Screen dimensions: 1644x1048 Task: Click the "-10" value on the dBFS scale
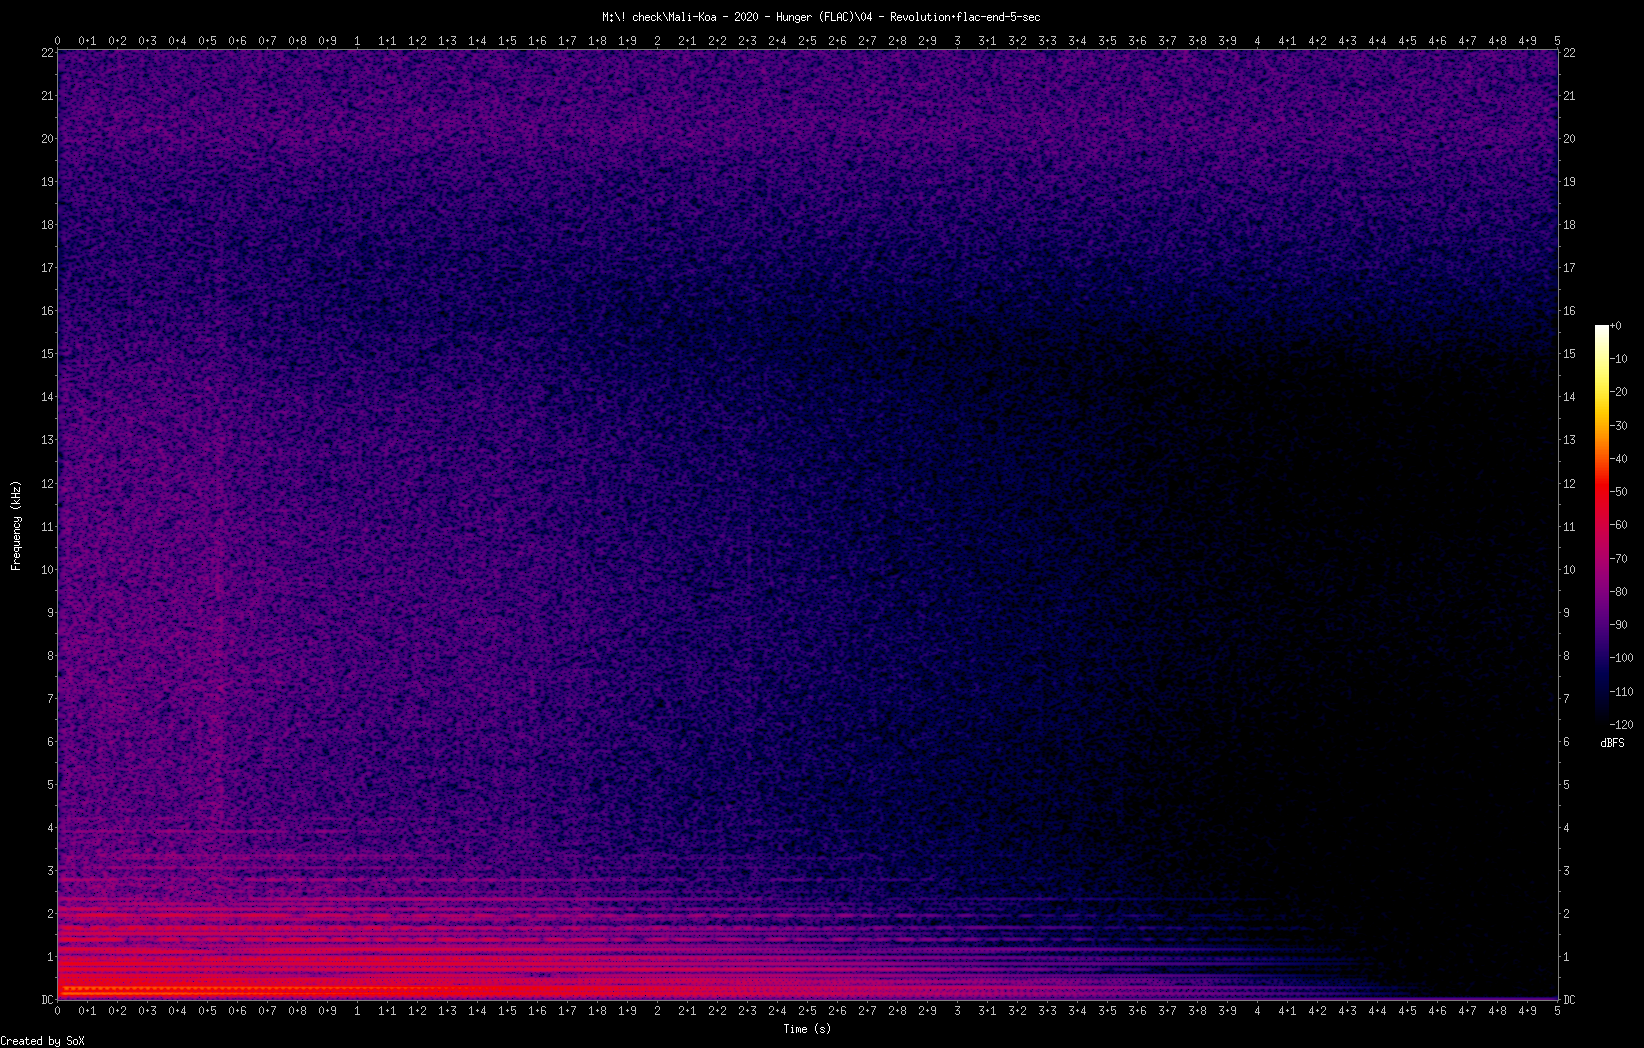click(1619, 359)
